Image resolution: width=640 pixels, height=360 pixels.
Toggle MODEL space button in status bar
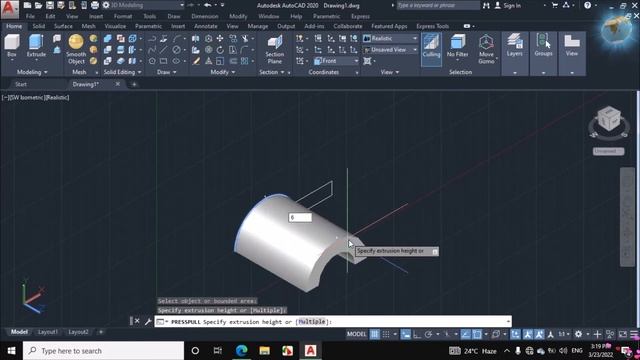click(356, 334)
